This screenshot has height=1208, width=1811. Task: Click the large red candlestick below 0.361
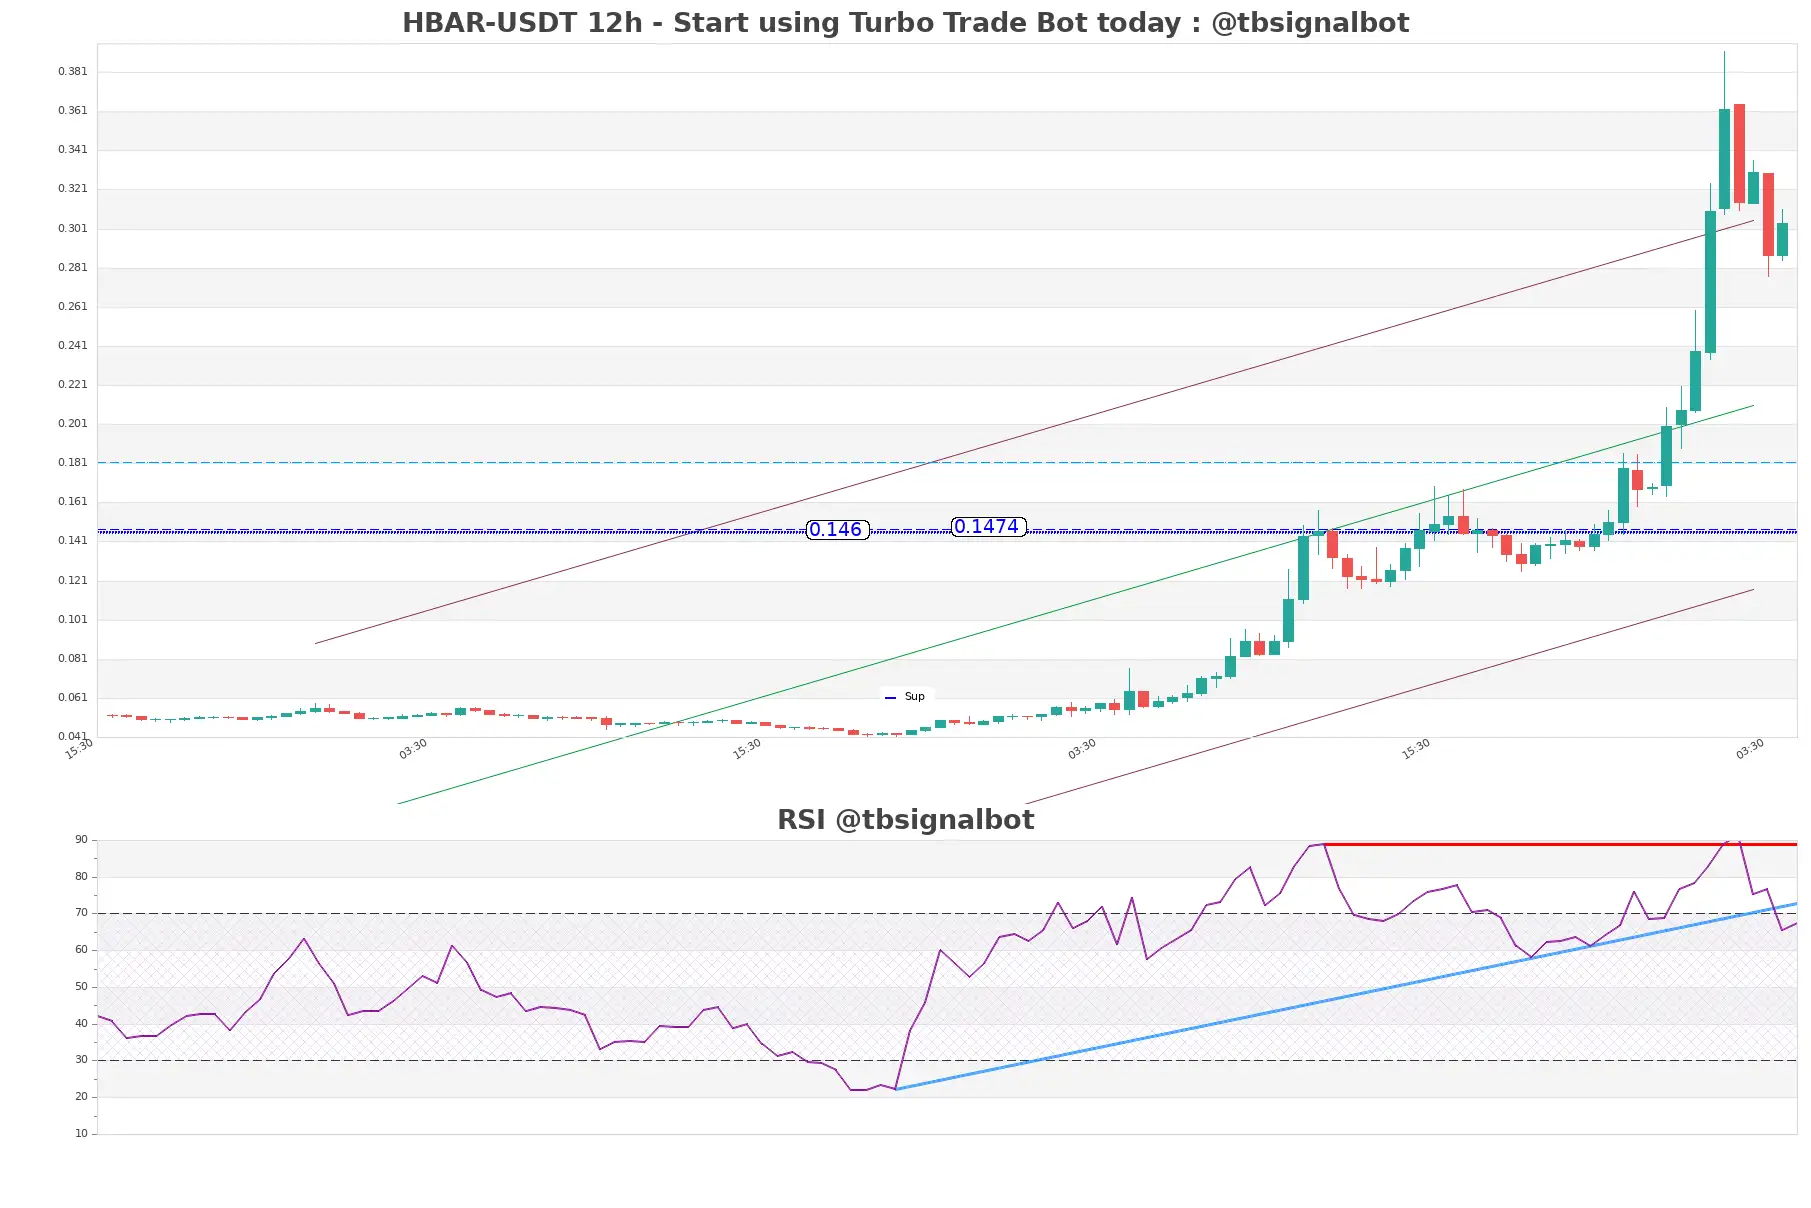coord(1739,154)
